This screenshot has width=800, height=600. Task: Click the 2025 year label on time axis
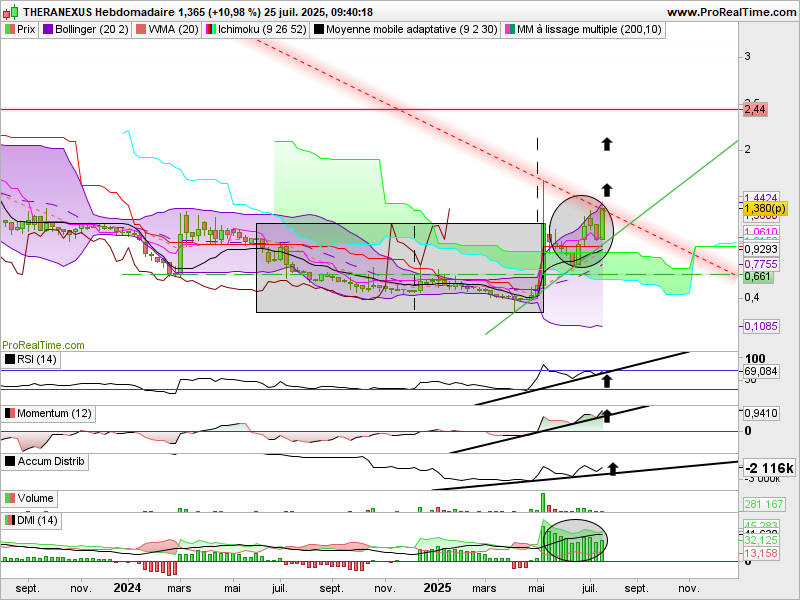[x=437, y=588]
